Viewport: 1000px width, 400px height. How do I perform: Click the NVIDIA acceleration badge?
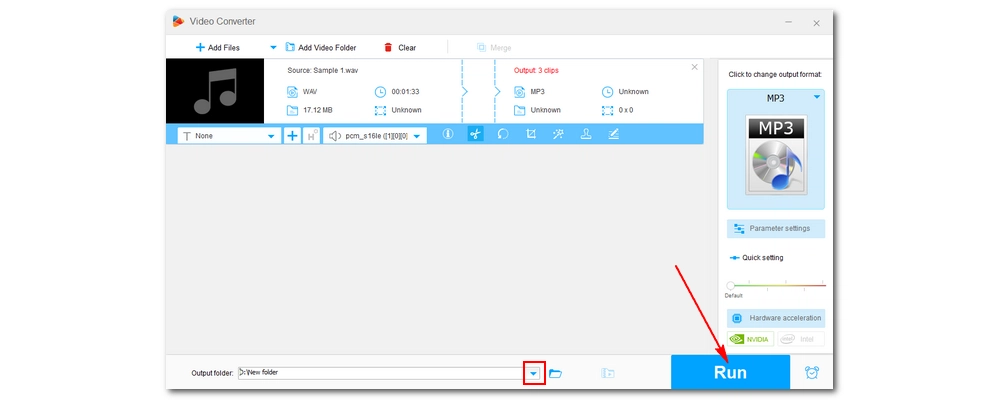[x=751, y=339]
